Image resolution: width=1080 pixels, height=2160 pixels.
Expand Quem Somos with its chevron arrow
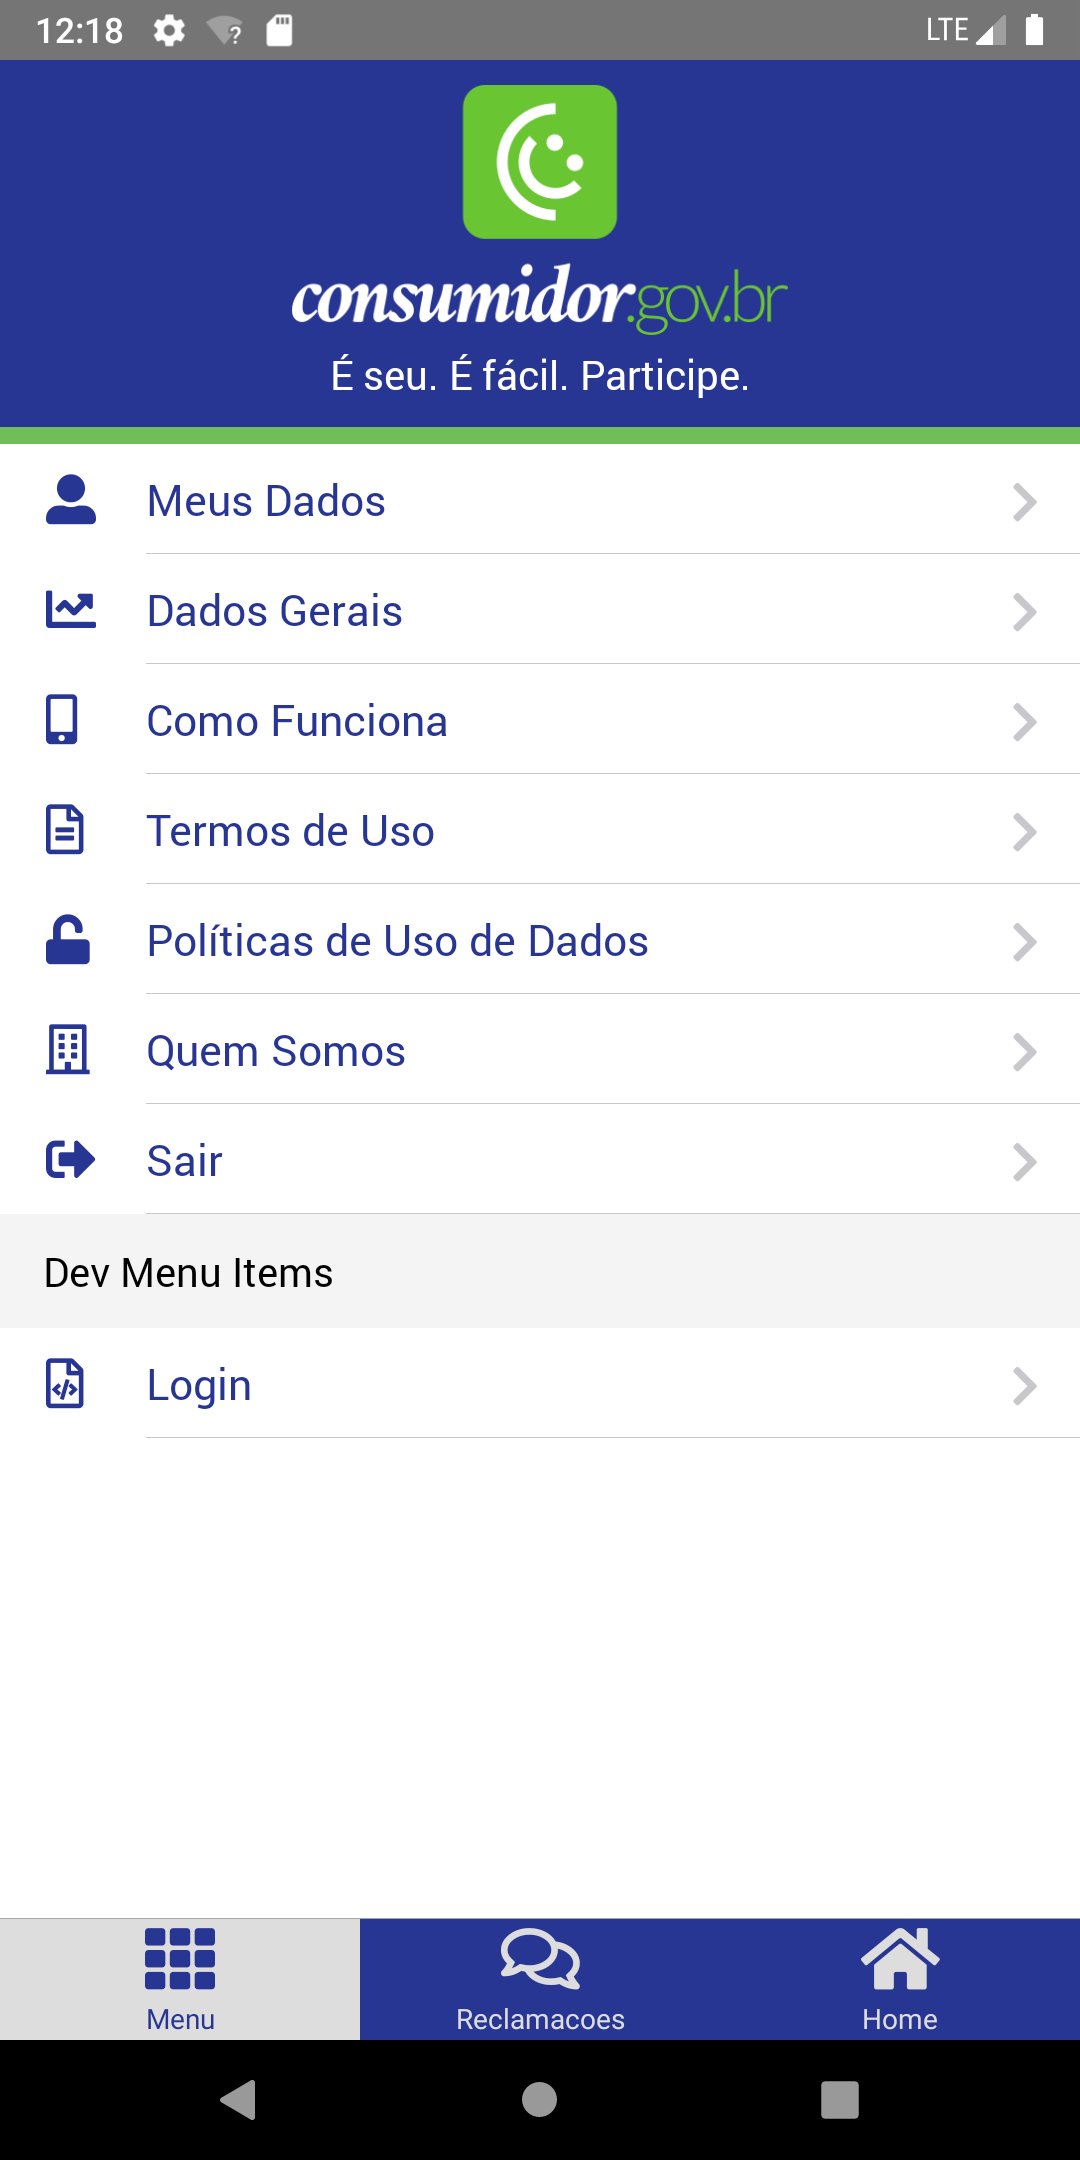pos(1024,1052)
